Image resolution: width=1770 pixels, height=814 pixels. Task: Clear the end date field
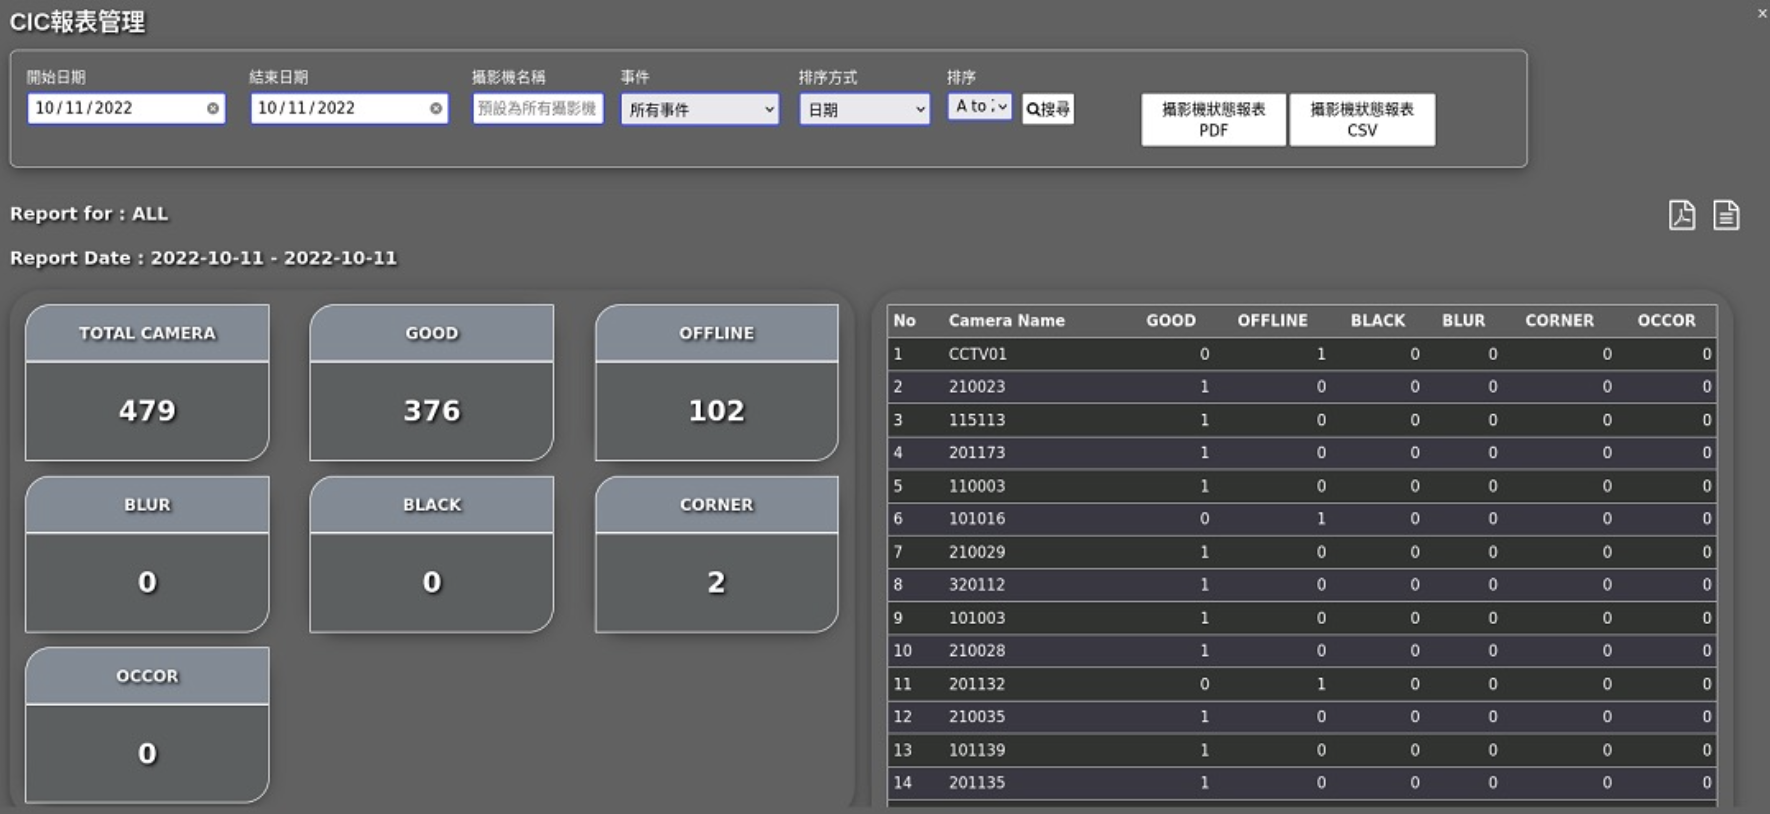click(436, 108)
